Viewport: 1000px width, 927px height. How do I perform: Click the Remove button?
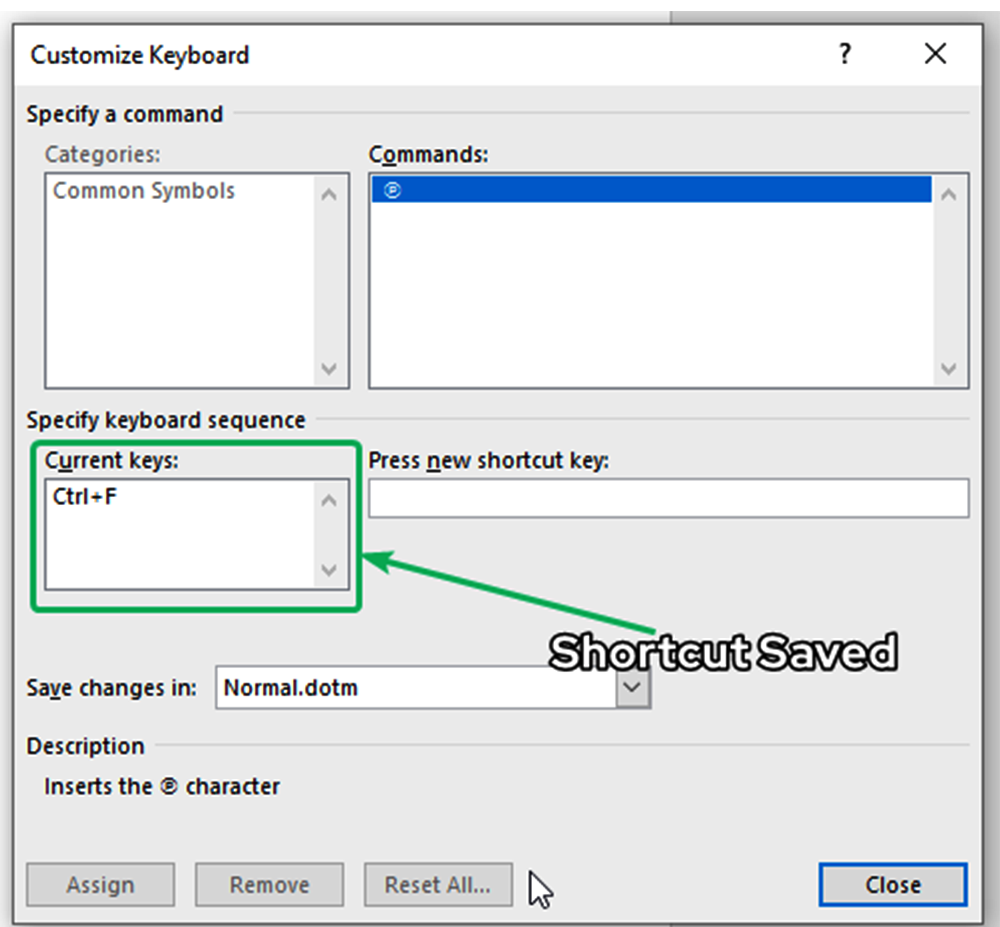[x=269, y=885]
